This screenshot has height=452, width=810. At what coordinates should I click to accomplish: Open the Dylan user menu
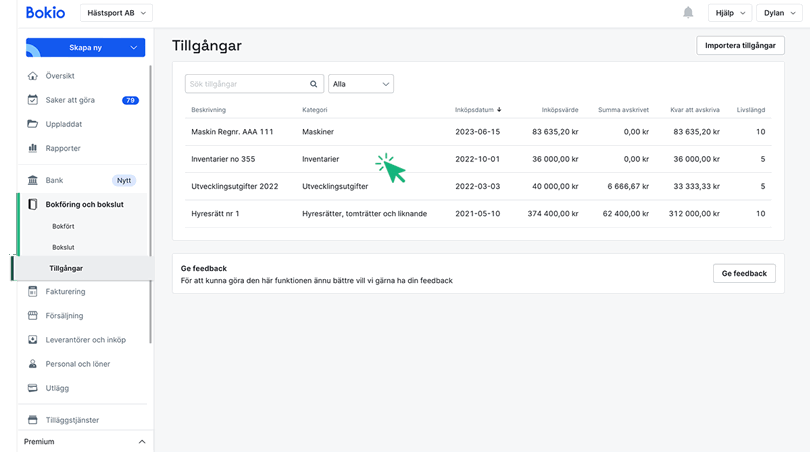pos(779,13)
